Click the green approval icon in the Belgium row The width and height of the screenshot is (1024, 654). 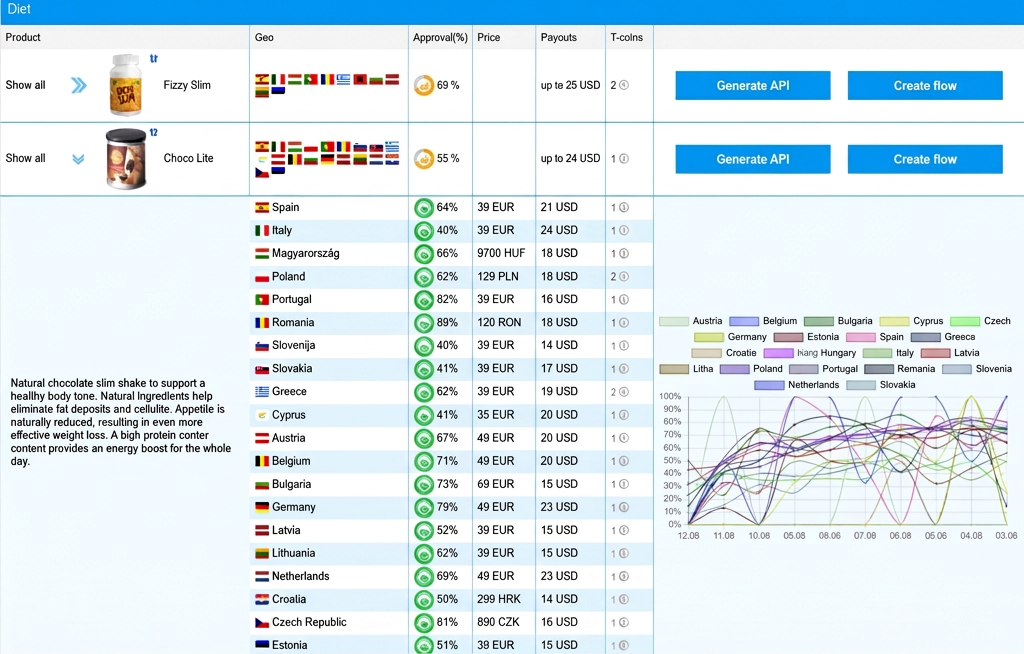click(424, 461)
